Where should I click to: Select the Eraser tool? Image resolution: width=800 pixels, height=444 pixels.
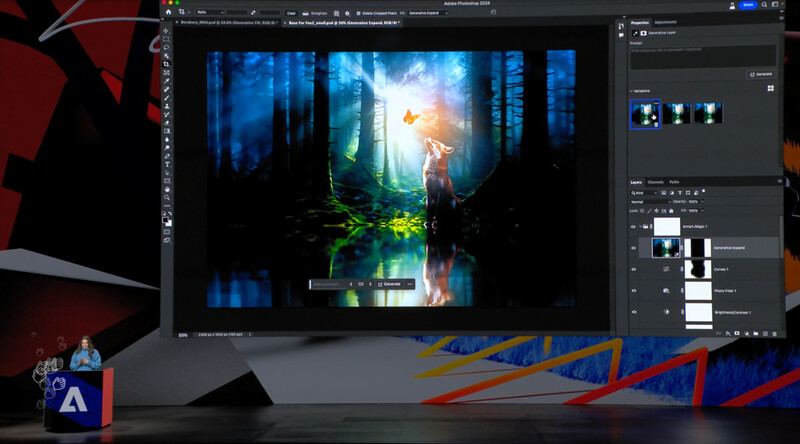(x=166, y=123)
